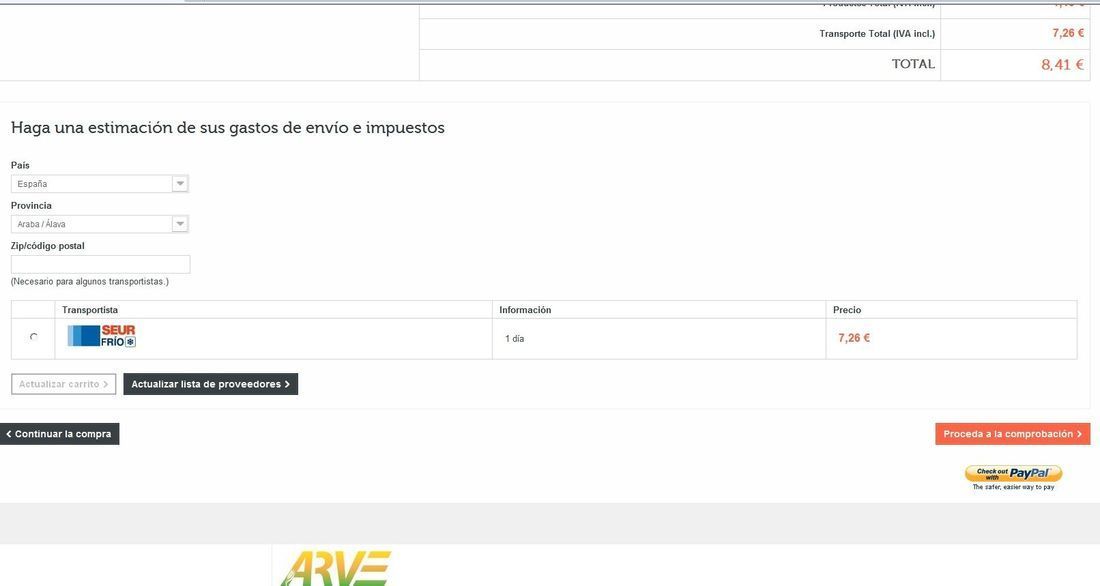Click the 'Necesario para algunos transportistas' note
The width and height of the screenshot is (1100, 586).
point(90,281)
